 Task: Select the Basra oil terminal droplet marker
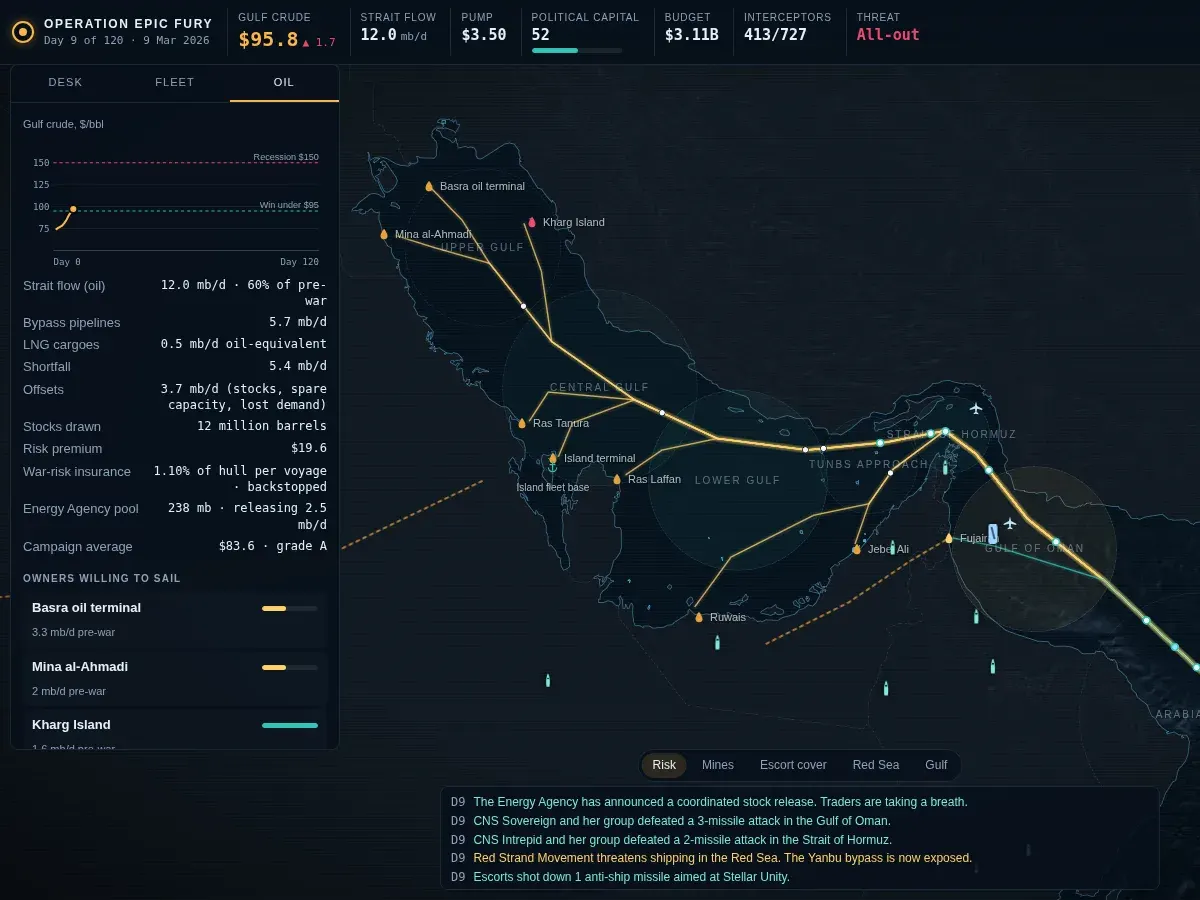tap(429, 186)
